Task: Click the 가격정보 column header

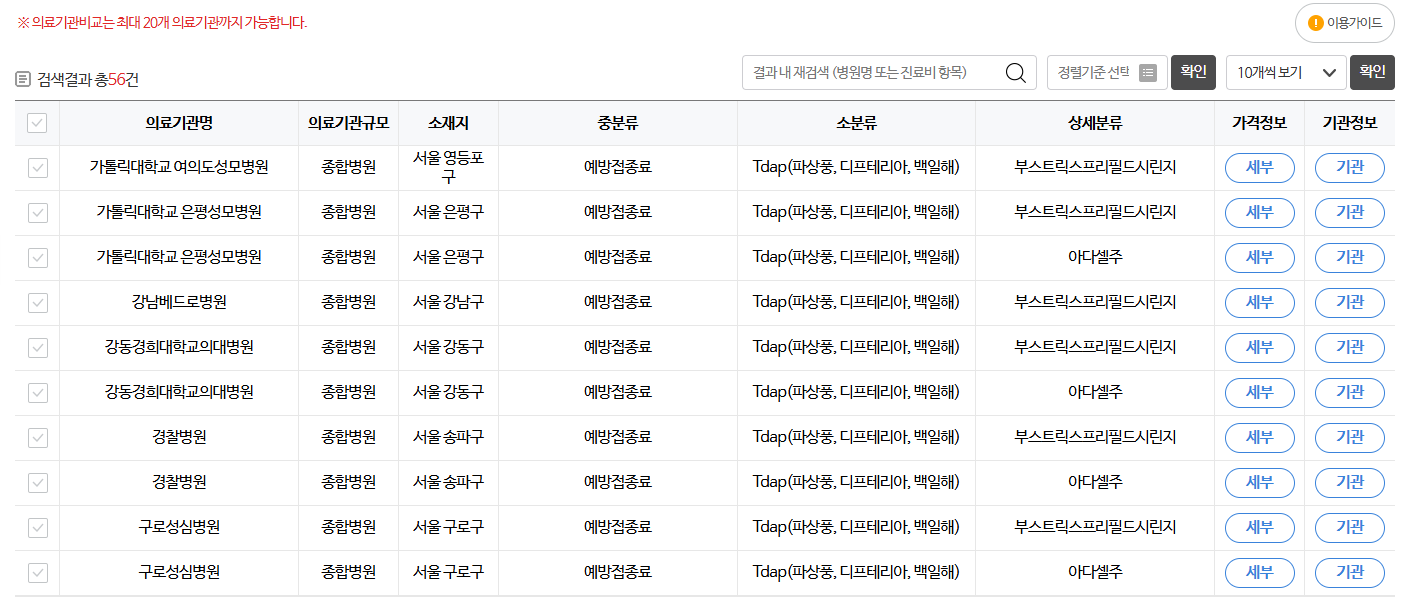Action: click(1259, 123)
